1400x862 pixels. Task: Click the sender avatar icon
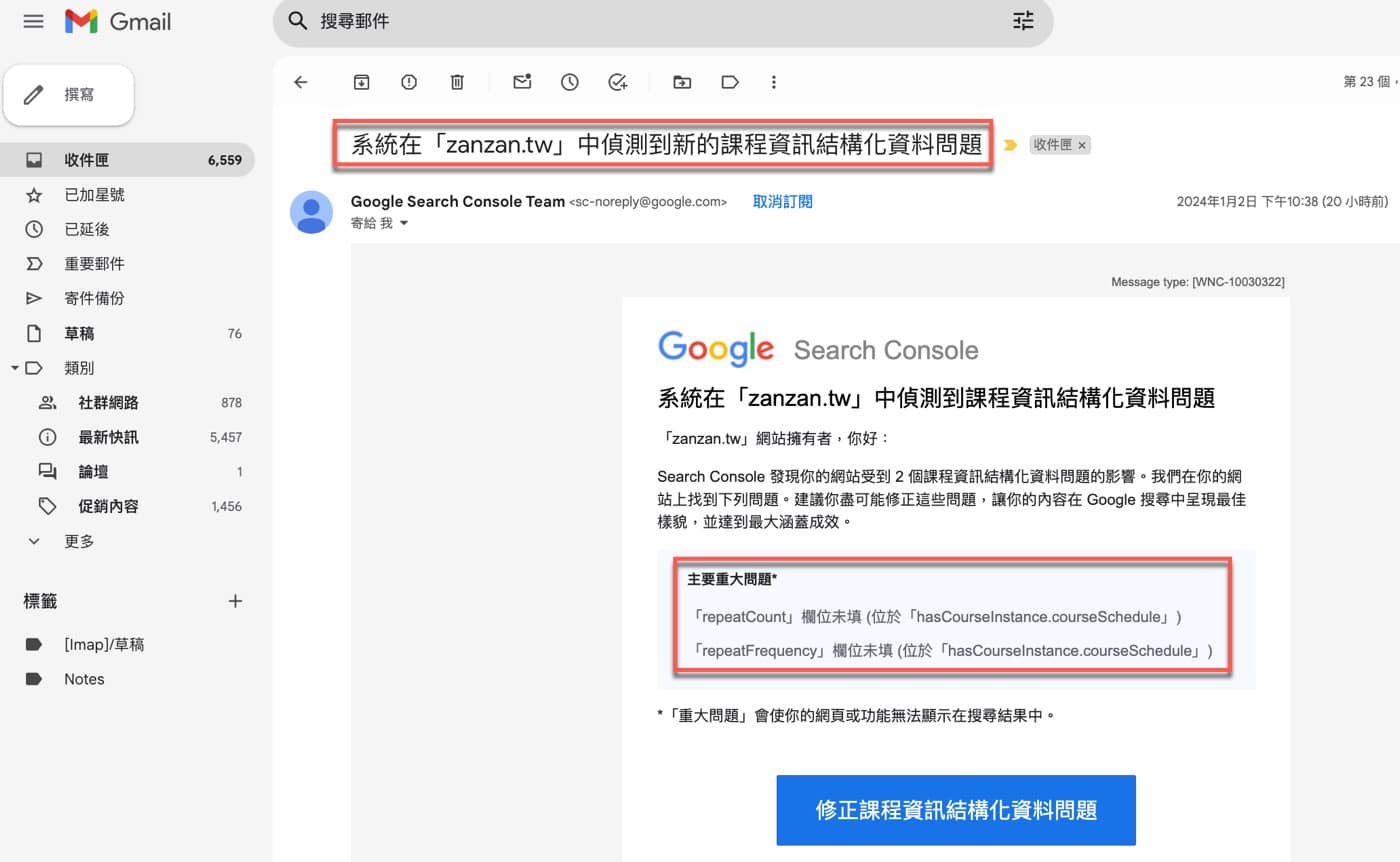[311, 212]
